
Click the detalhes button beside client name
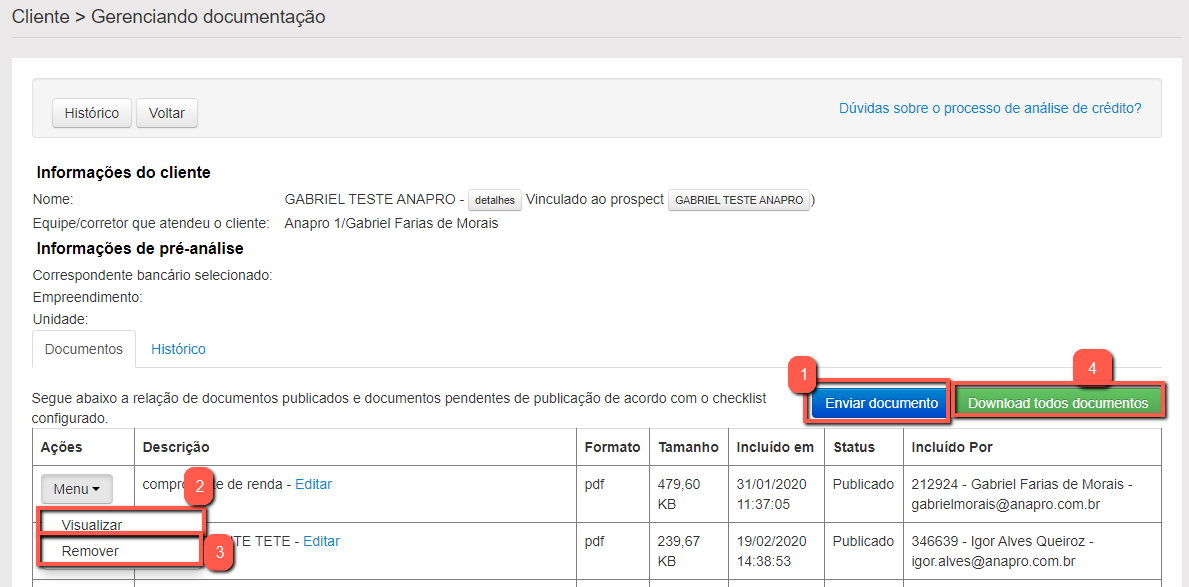(495, 200)
